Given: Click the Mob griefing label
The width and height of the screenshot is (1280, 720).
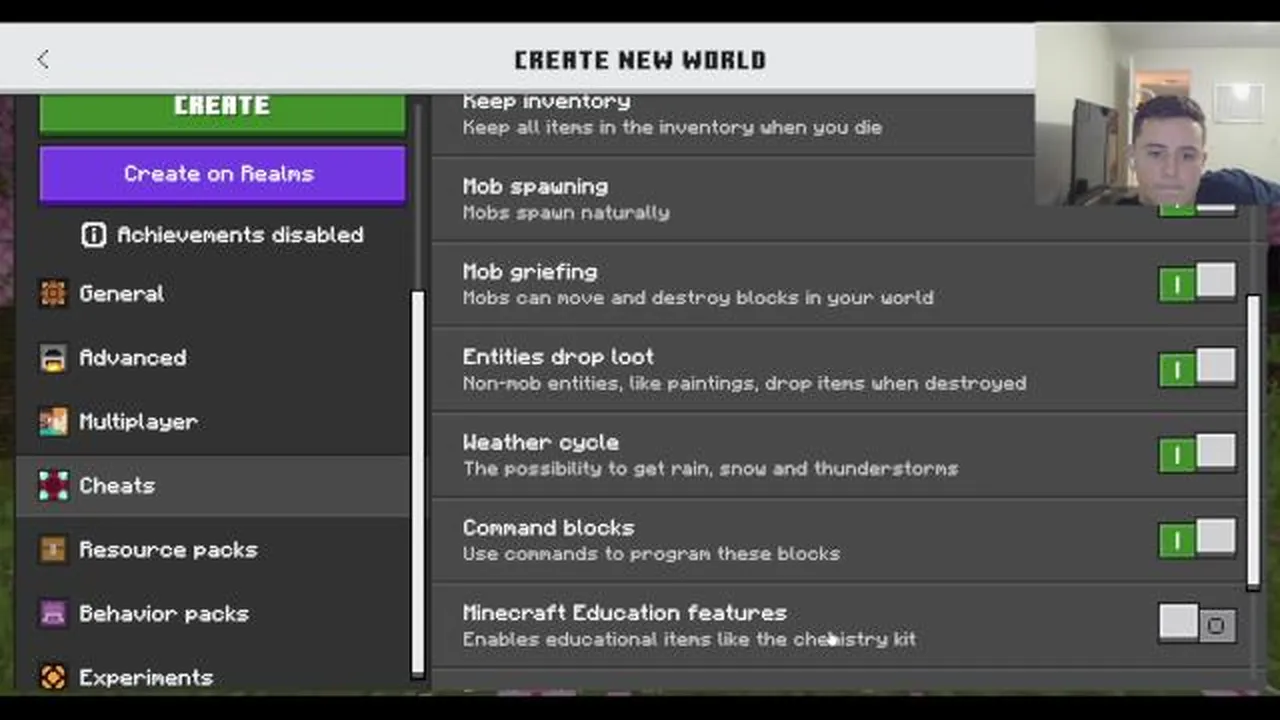Looking at the screenshot, I should coord(530,272).
